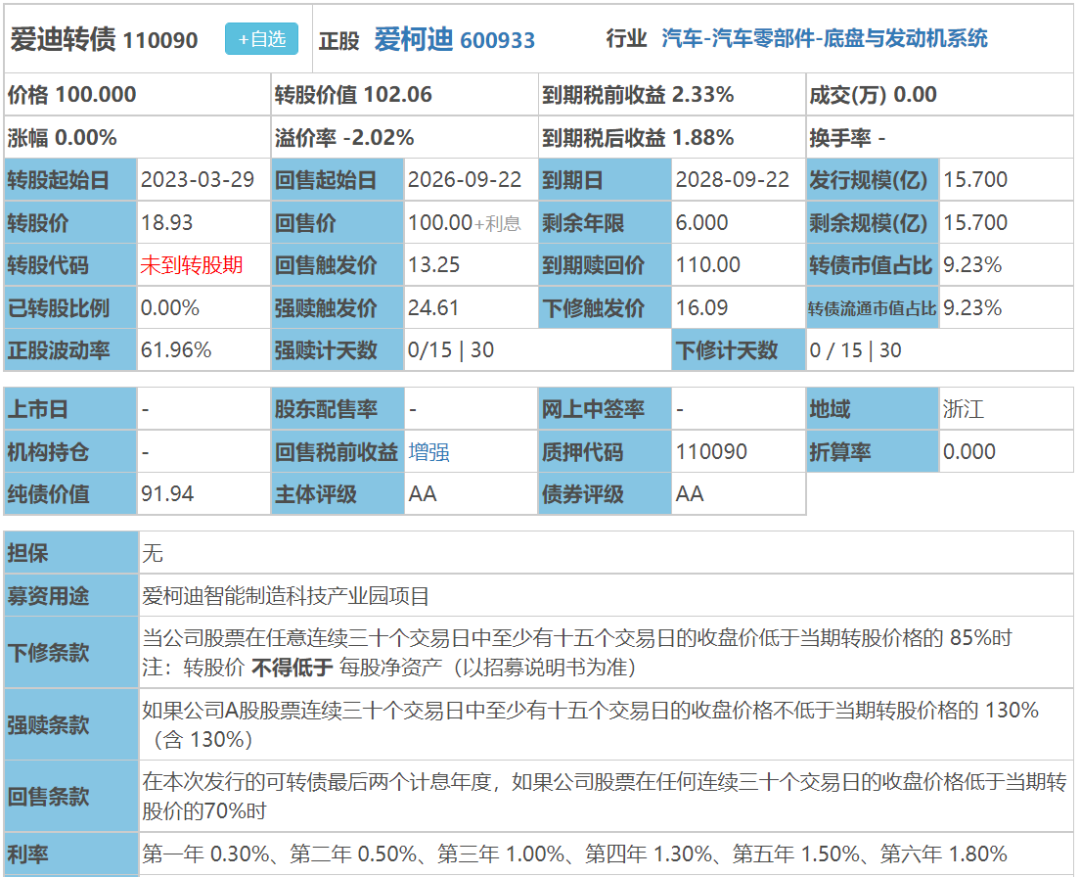
Task: Click 到期税后收益 1.88% cell
Action: click(x=672, y=138)
